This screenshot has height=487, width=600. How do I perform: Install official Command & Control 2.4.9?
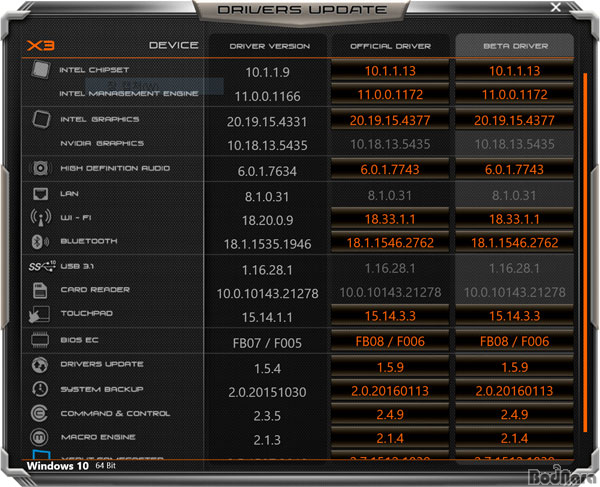(x=390, y=414)
